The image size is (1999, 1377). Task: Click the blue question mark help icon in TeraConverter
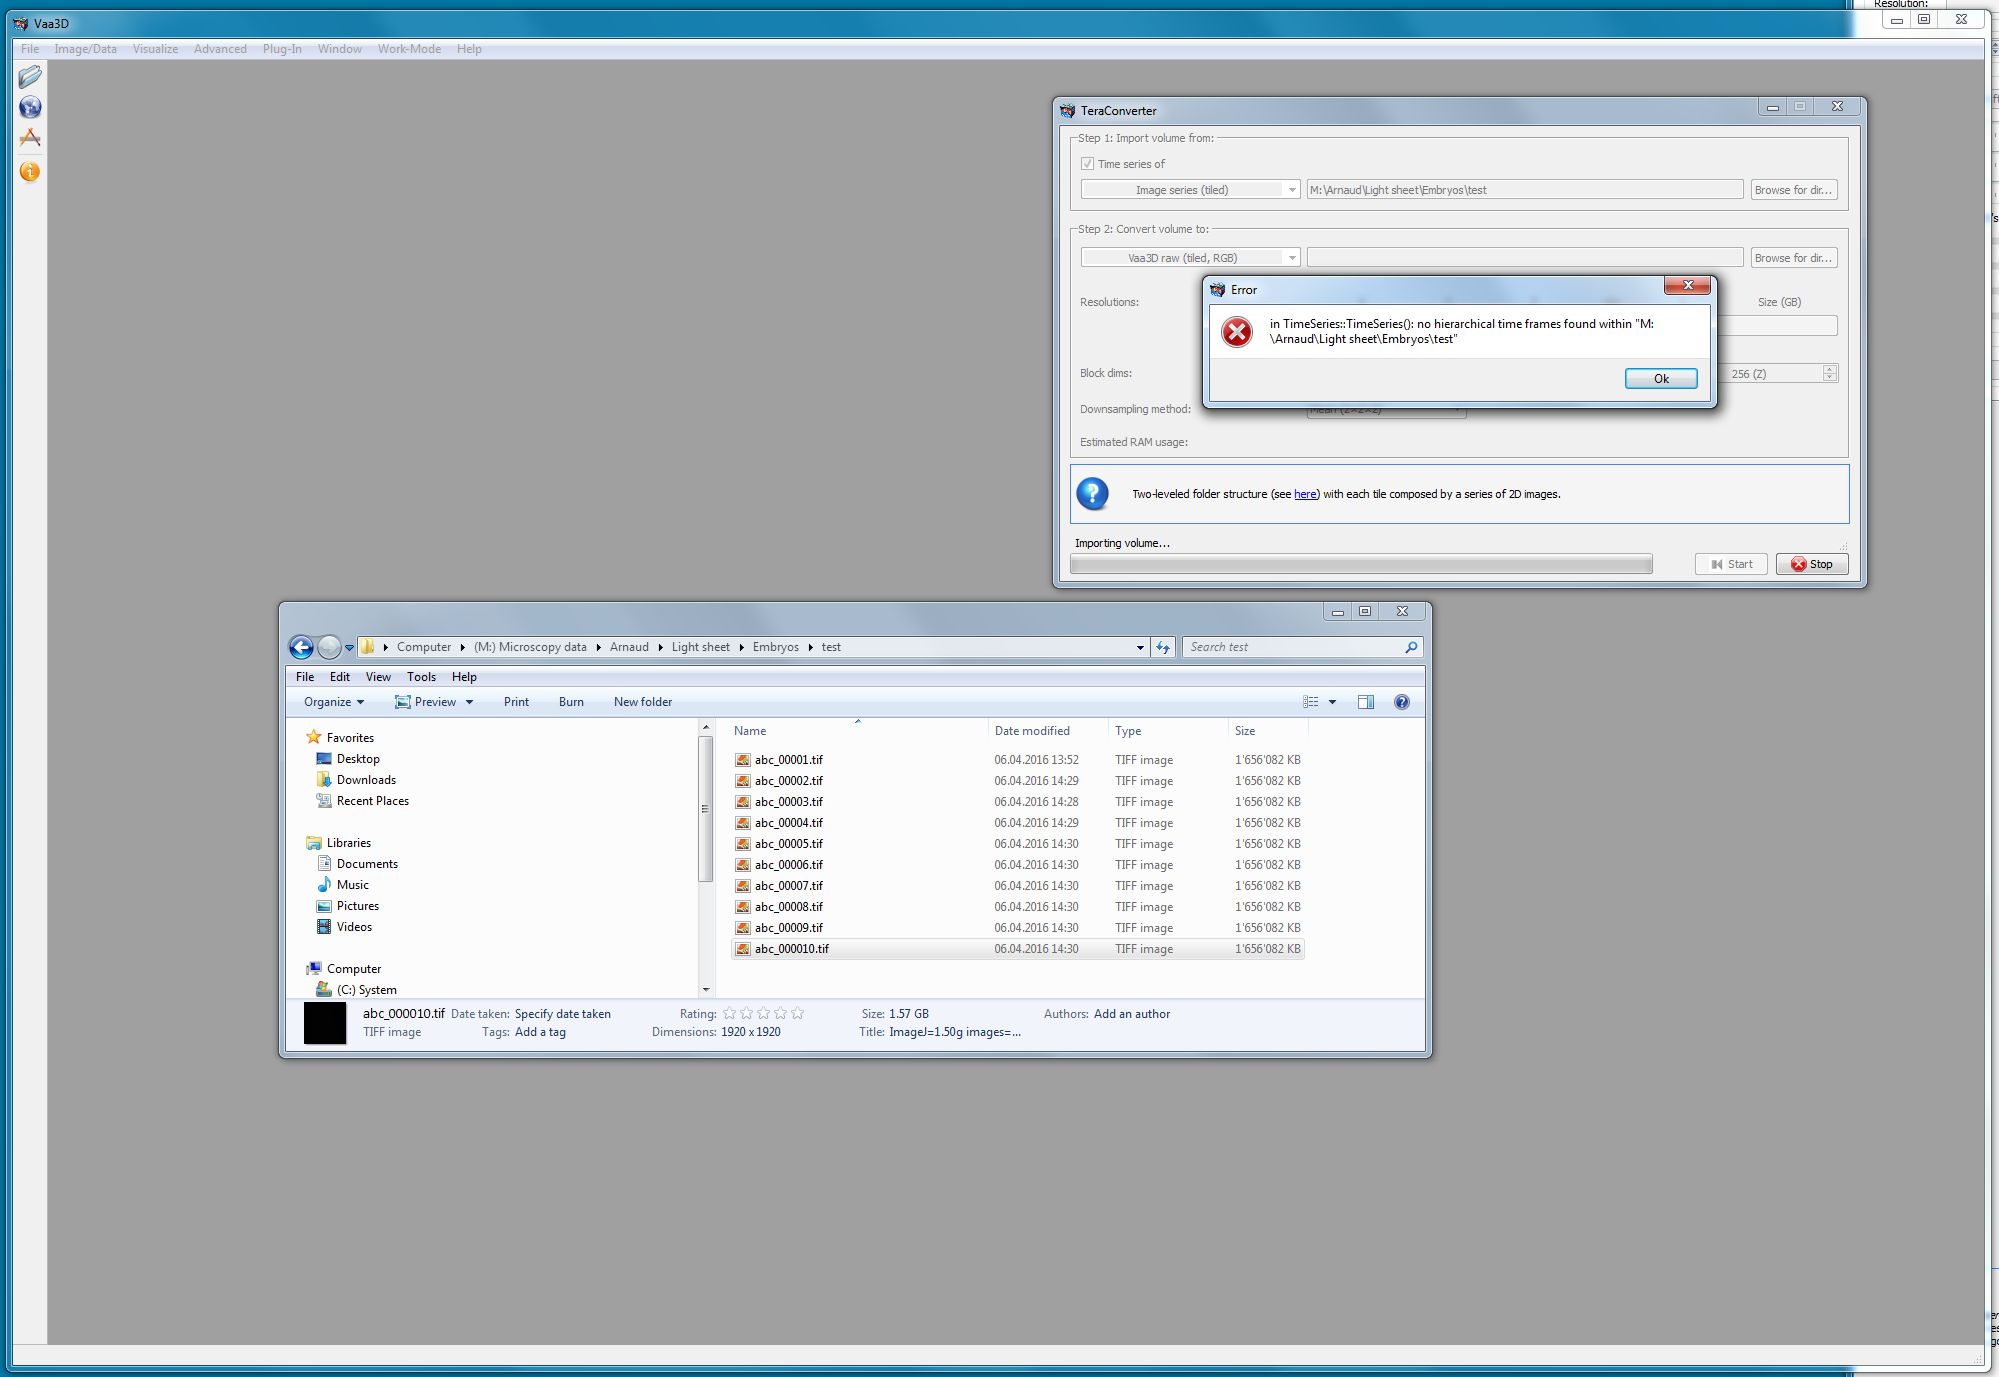tap(1092, 493)
